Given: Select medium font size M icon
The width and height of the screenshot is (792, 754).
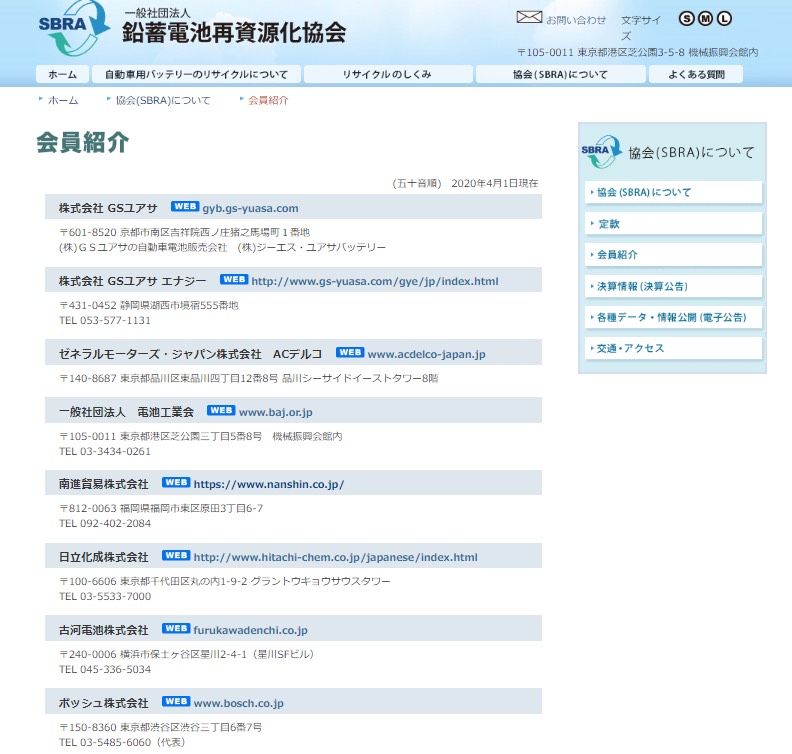Looking at the screenshot, I should (x=705, y=19).
